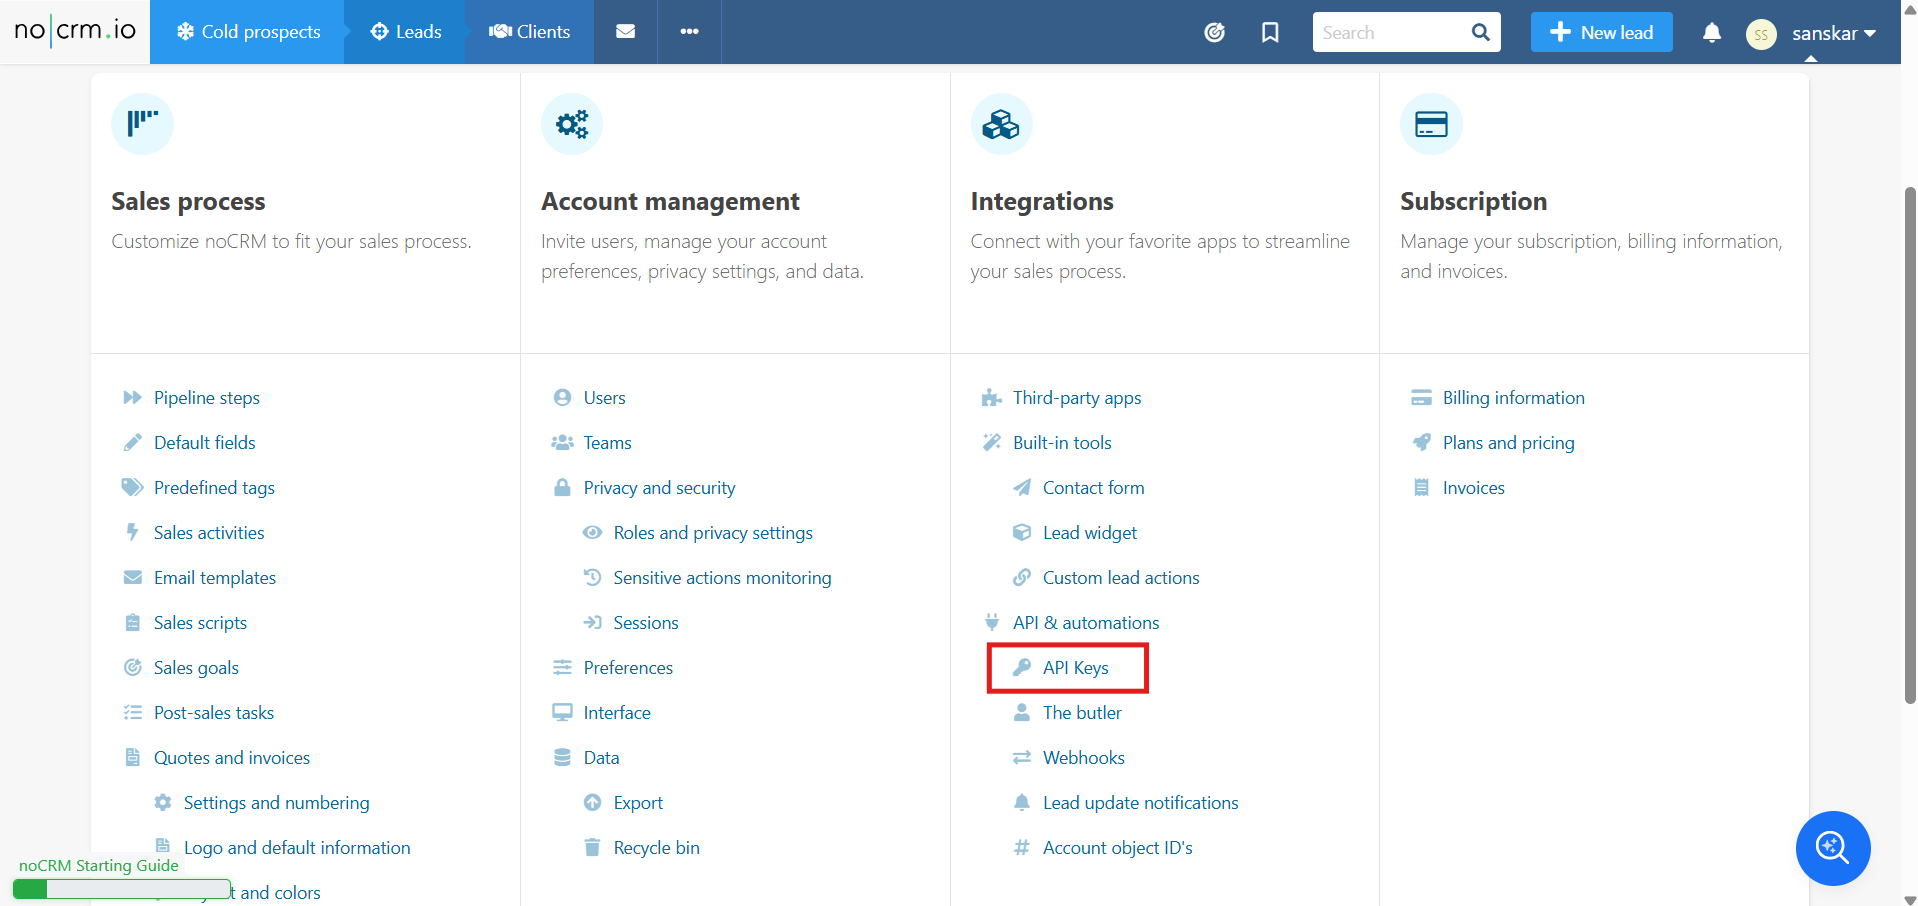Open Quotes and invoices settings
Screen dimensions: 1918x906
coord(231,758)
